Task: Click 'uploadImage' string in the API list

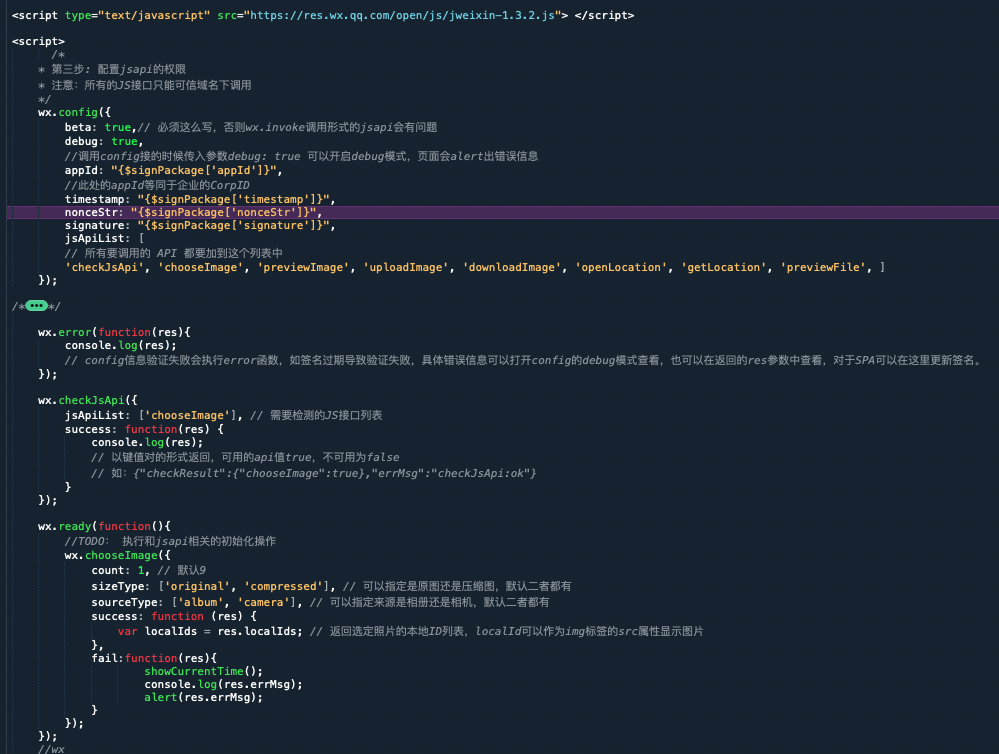Action: [406, 268]
